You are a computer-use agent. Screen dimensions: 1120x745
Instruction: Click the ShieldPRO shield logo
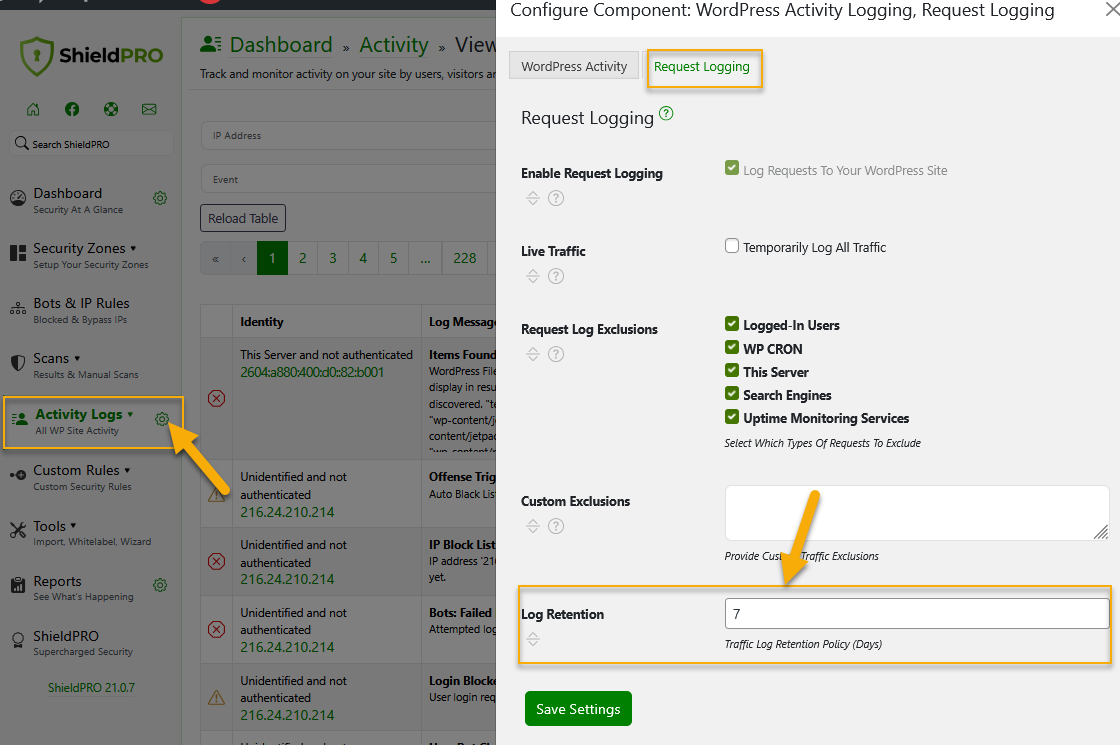(x=36, y=56)
